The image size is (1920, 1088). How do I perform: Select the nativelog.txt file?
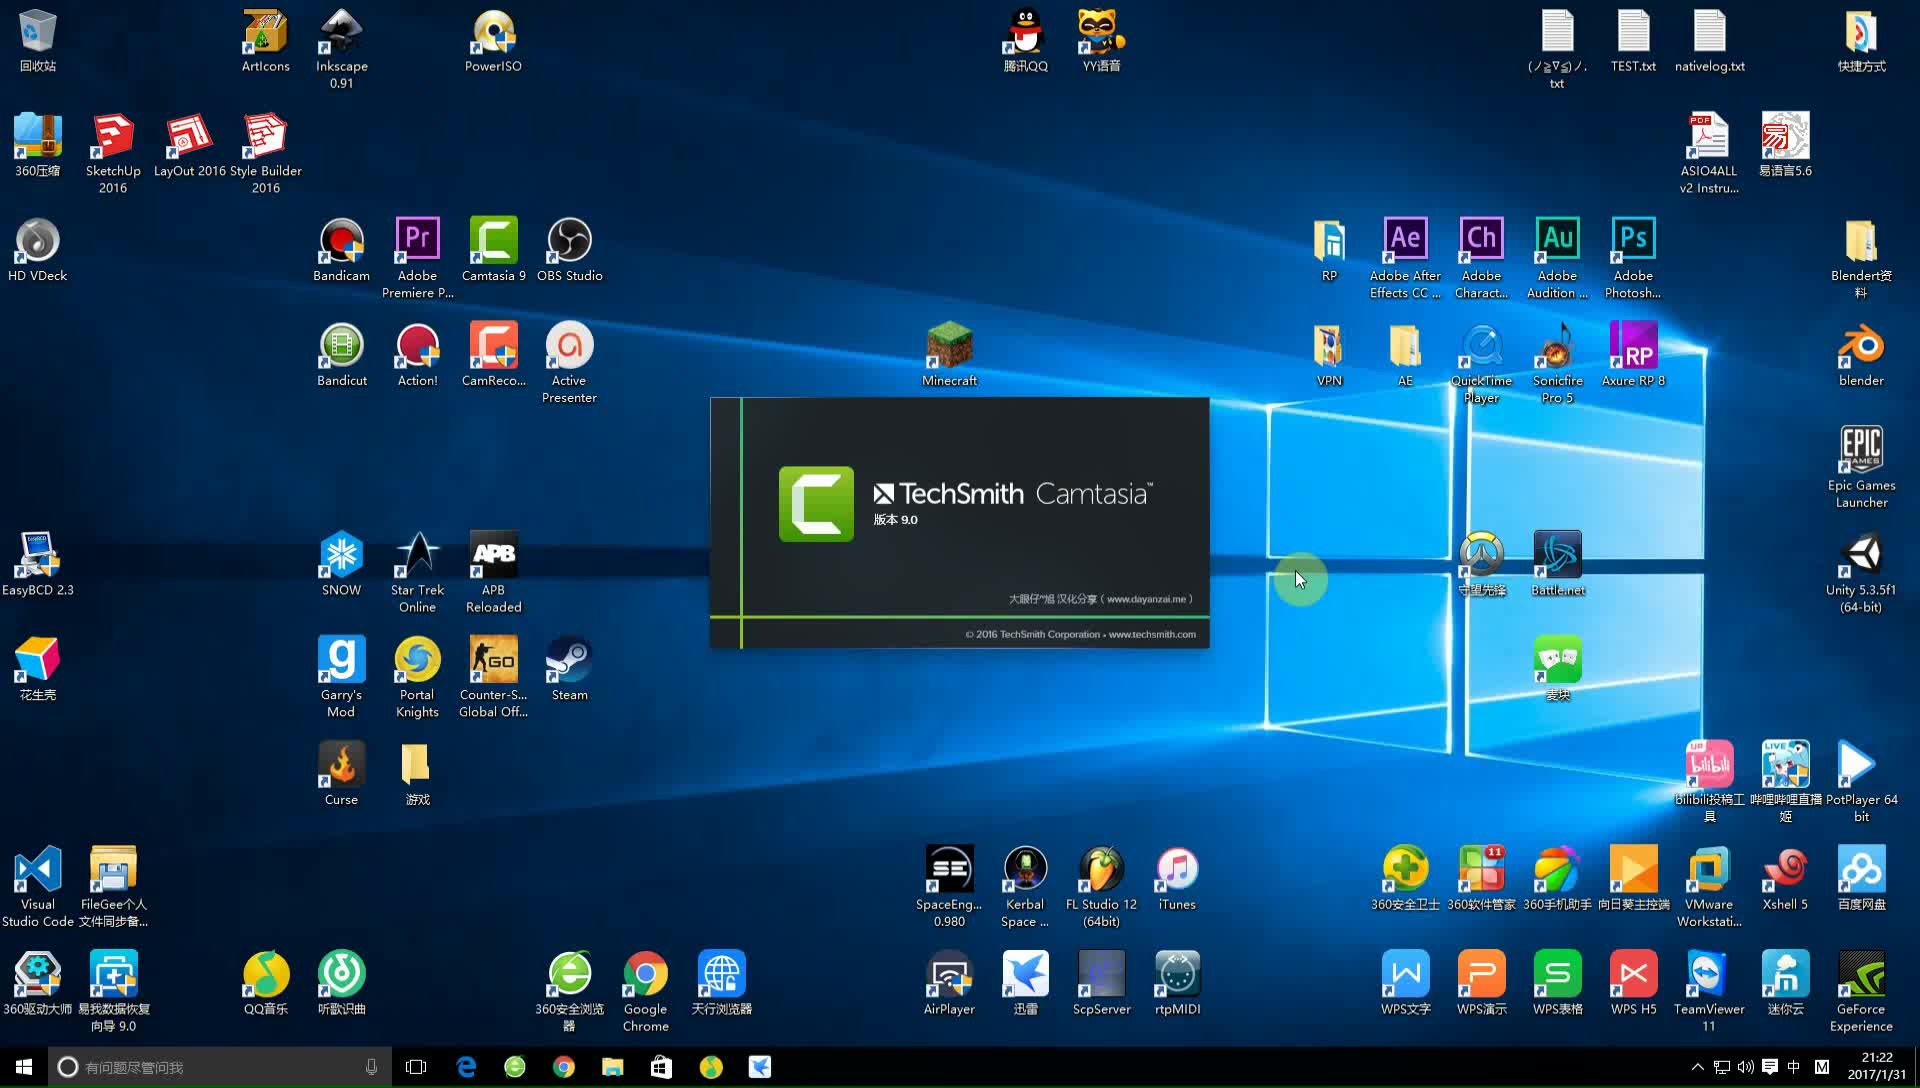point(1709,40)
